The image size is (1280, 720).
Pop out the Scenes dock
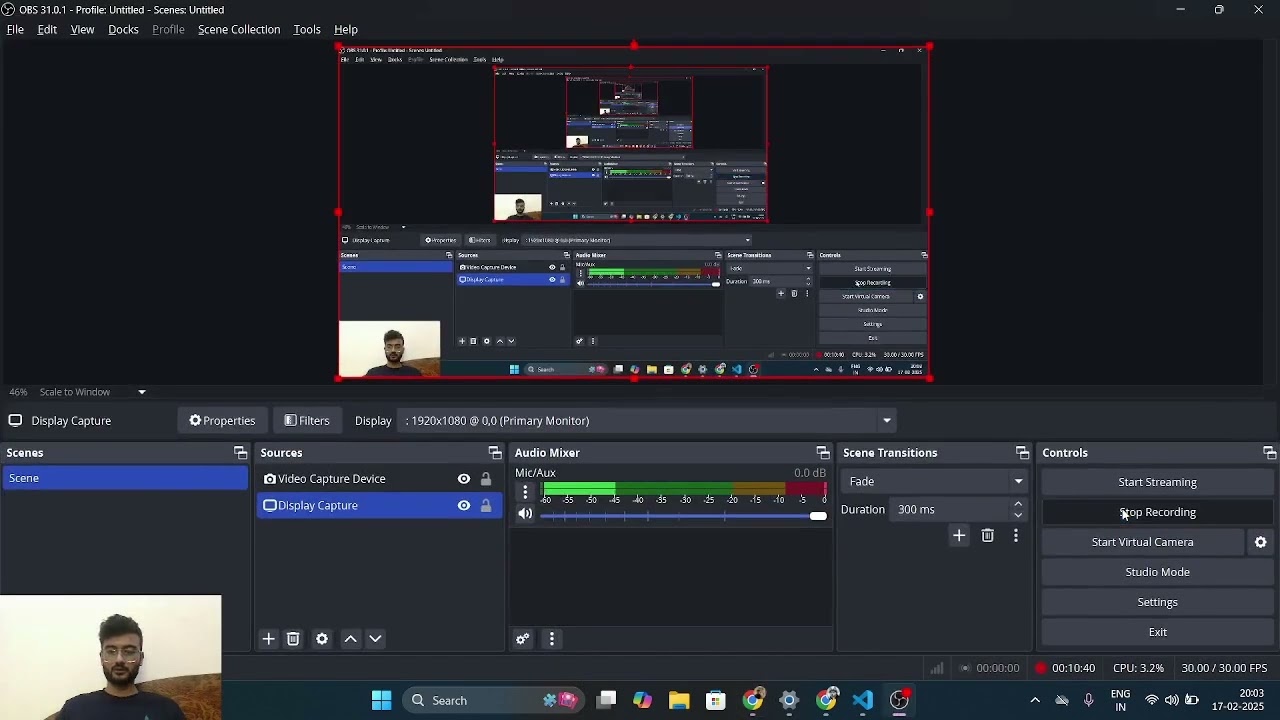tap(240, 453)
